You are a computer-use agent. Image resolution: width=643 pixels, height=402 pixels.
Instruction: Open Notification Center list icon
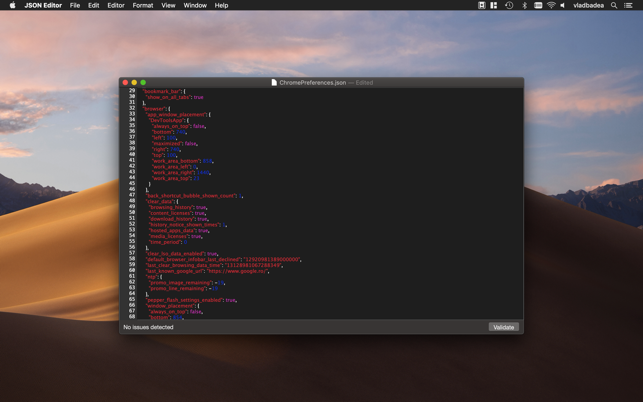click(x=629, y=5)
